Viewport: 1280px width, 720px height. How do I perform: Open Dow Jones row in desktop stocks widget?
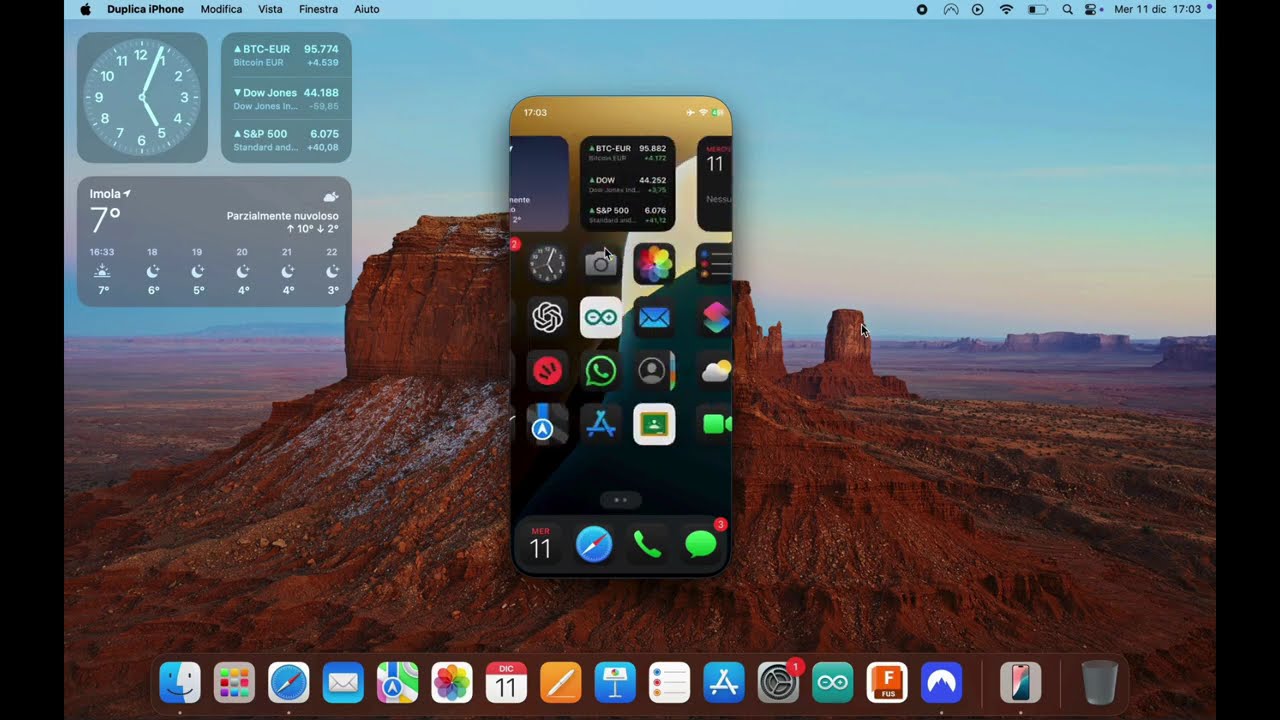[286, 98]
